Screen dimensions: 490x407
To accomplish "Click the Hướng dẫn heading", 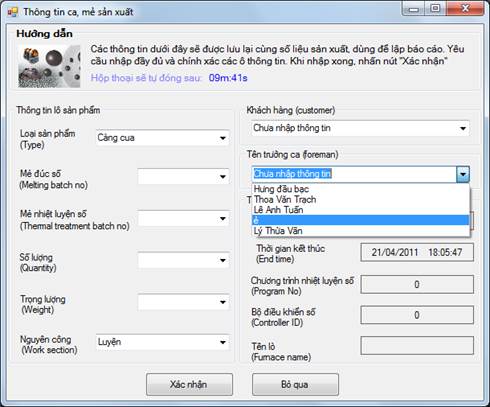I will (44, 34).
